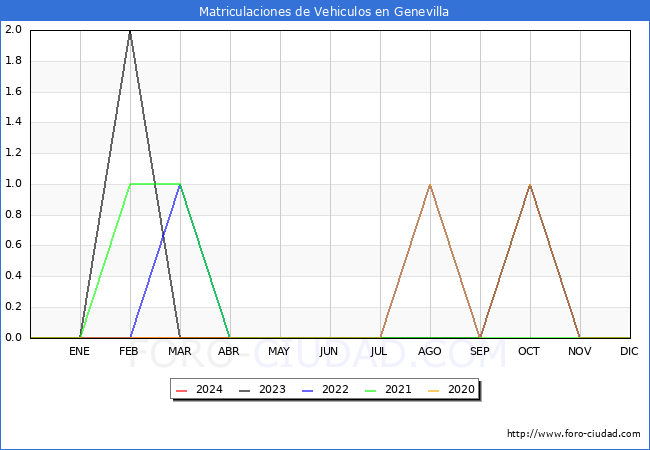Select the 2024 legend label
Viewport: 650px width, 450px height.
209,390
